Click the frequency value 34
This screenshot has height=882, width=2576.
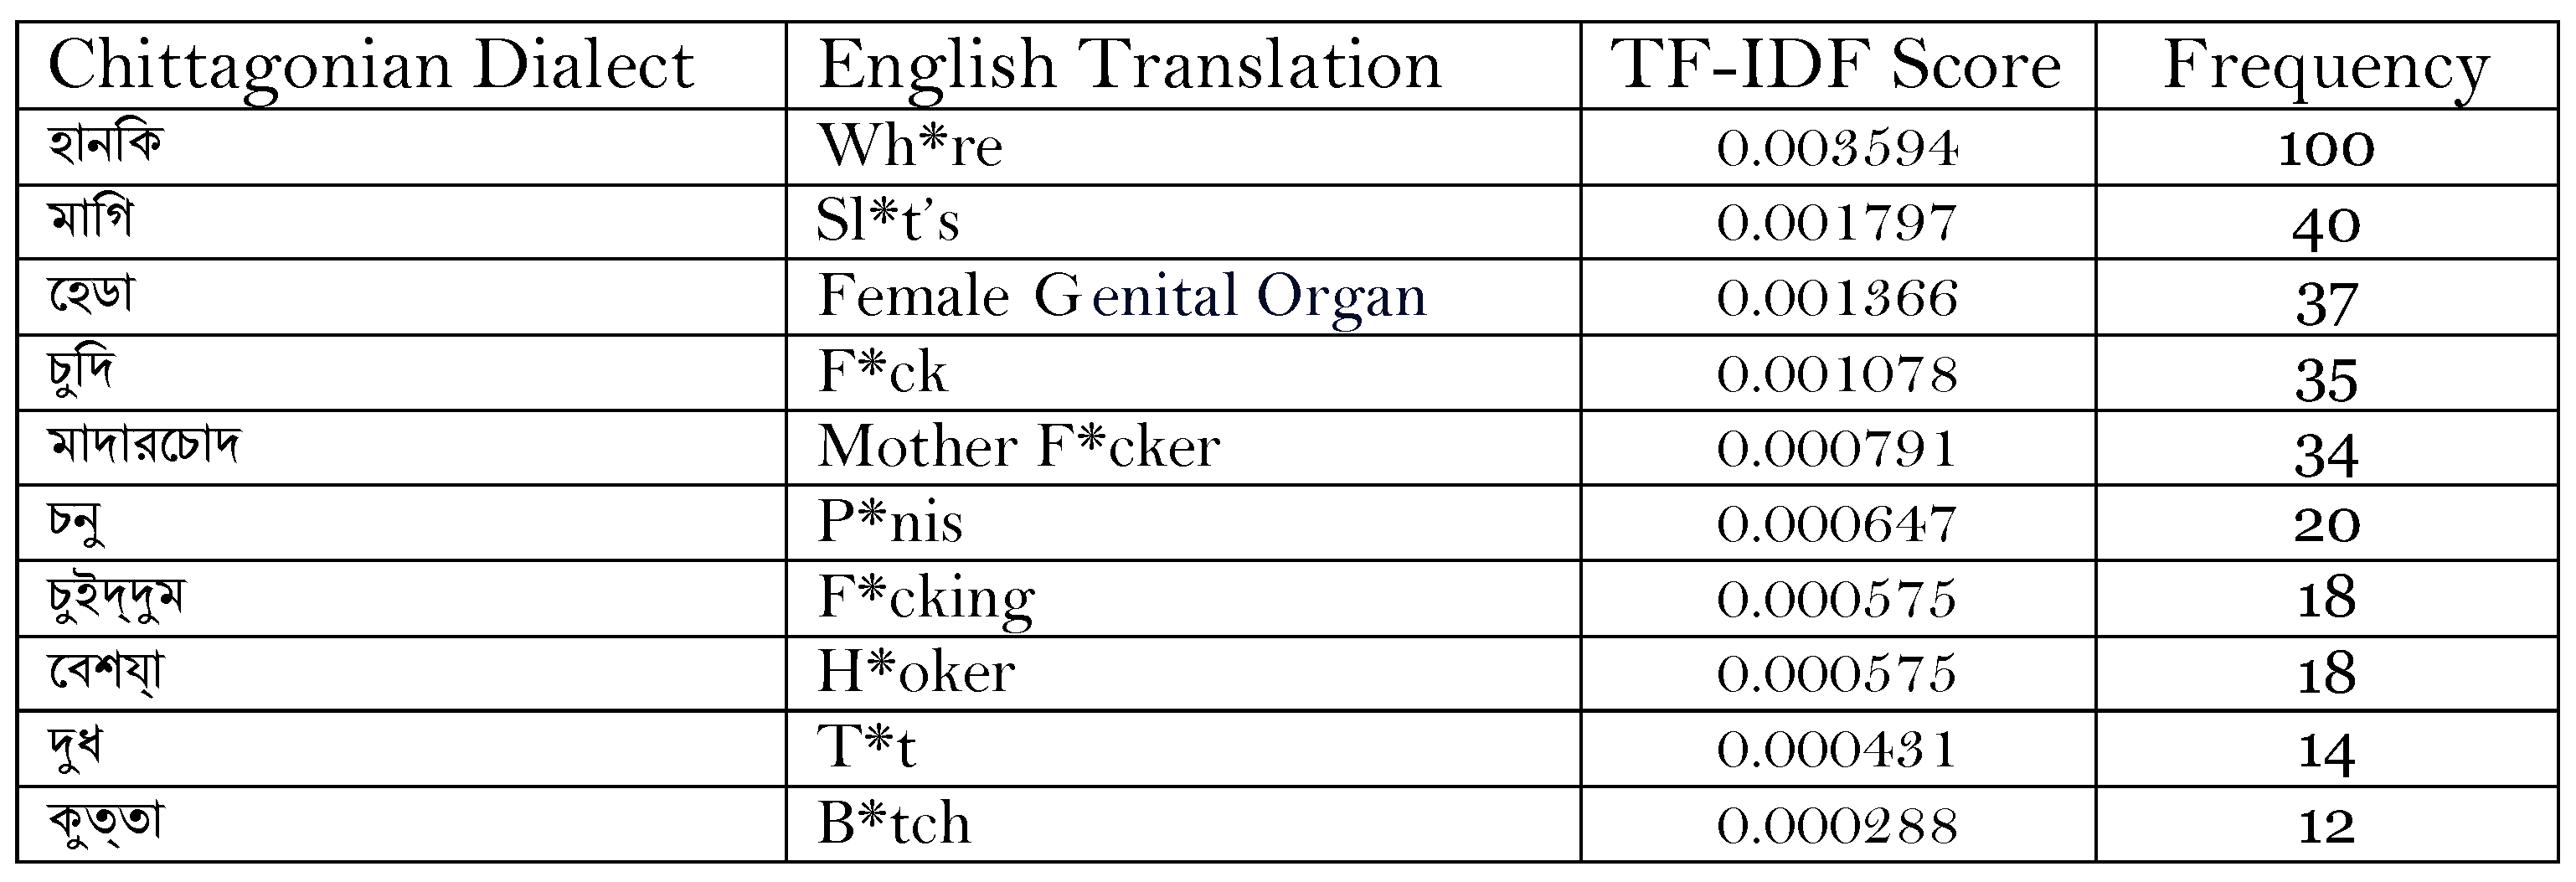coord(2326,453)
